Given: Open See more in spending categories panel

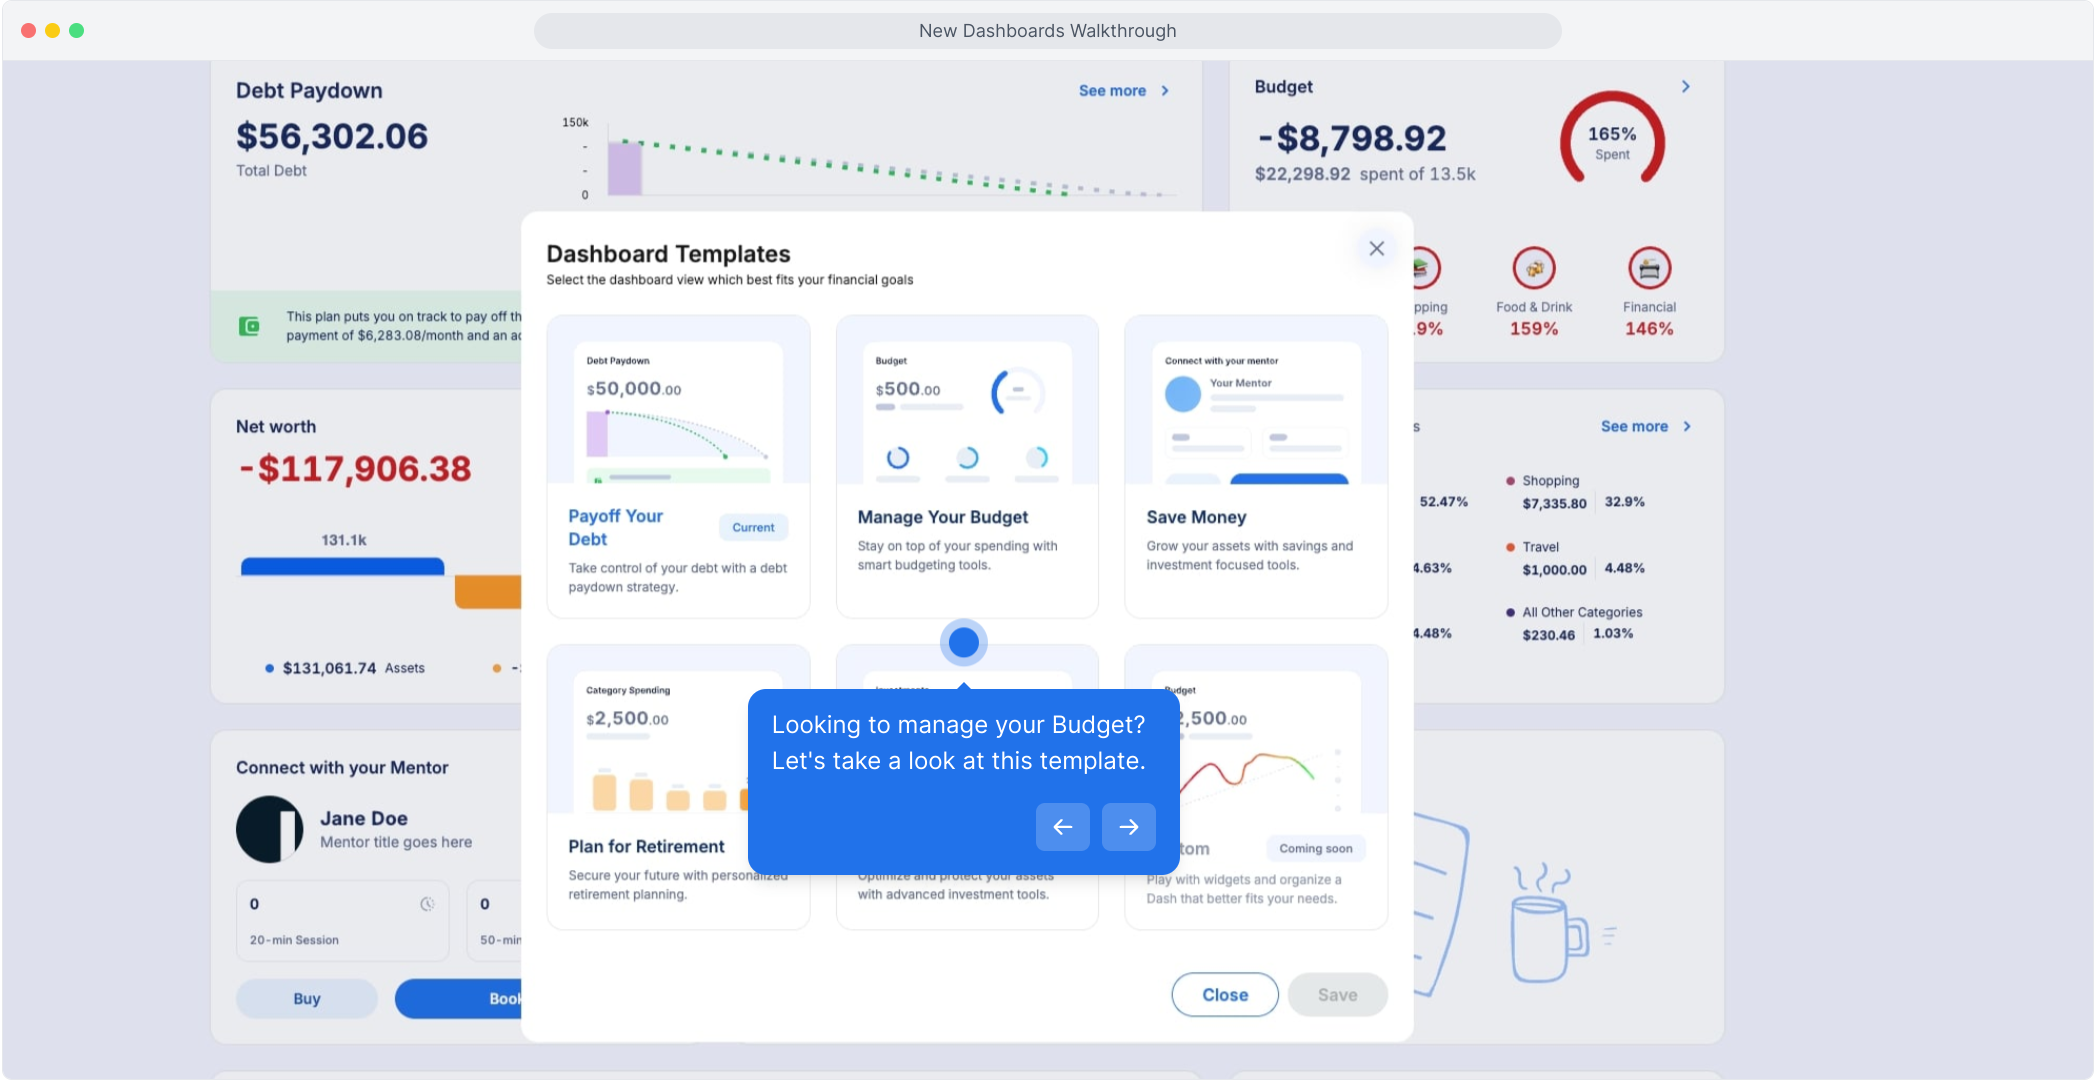Looking at the screenshot, I should click(1645, 427).
